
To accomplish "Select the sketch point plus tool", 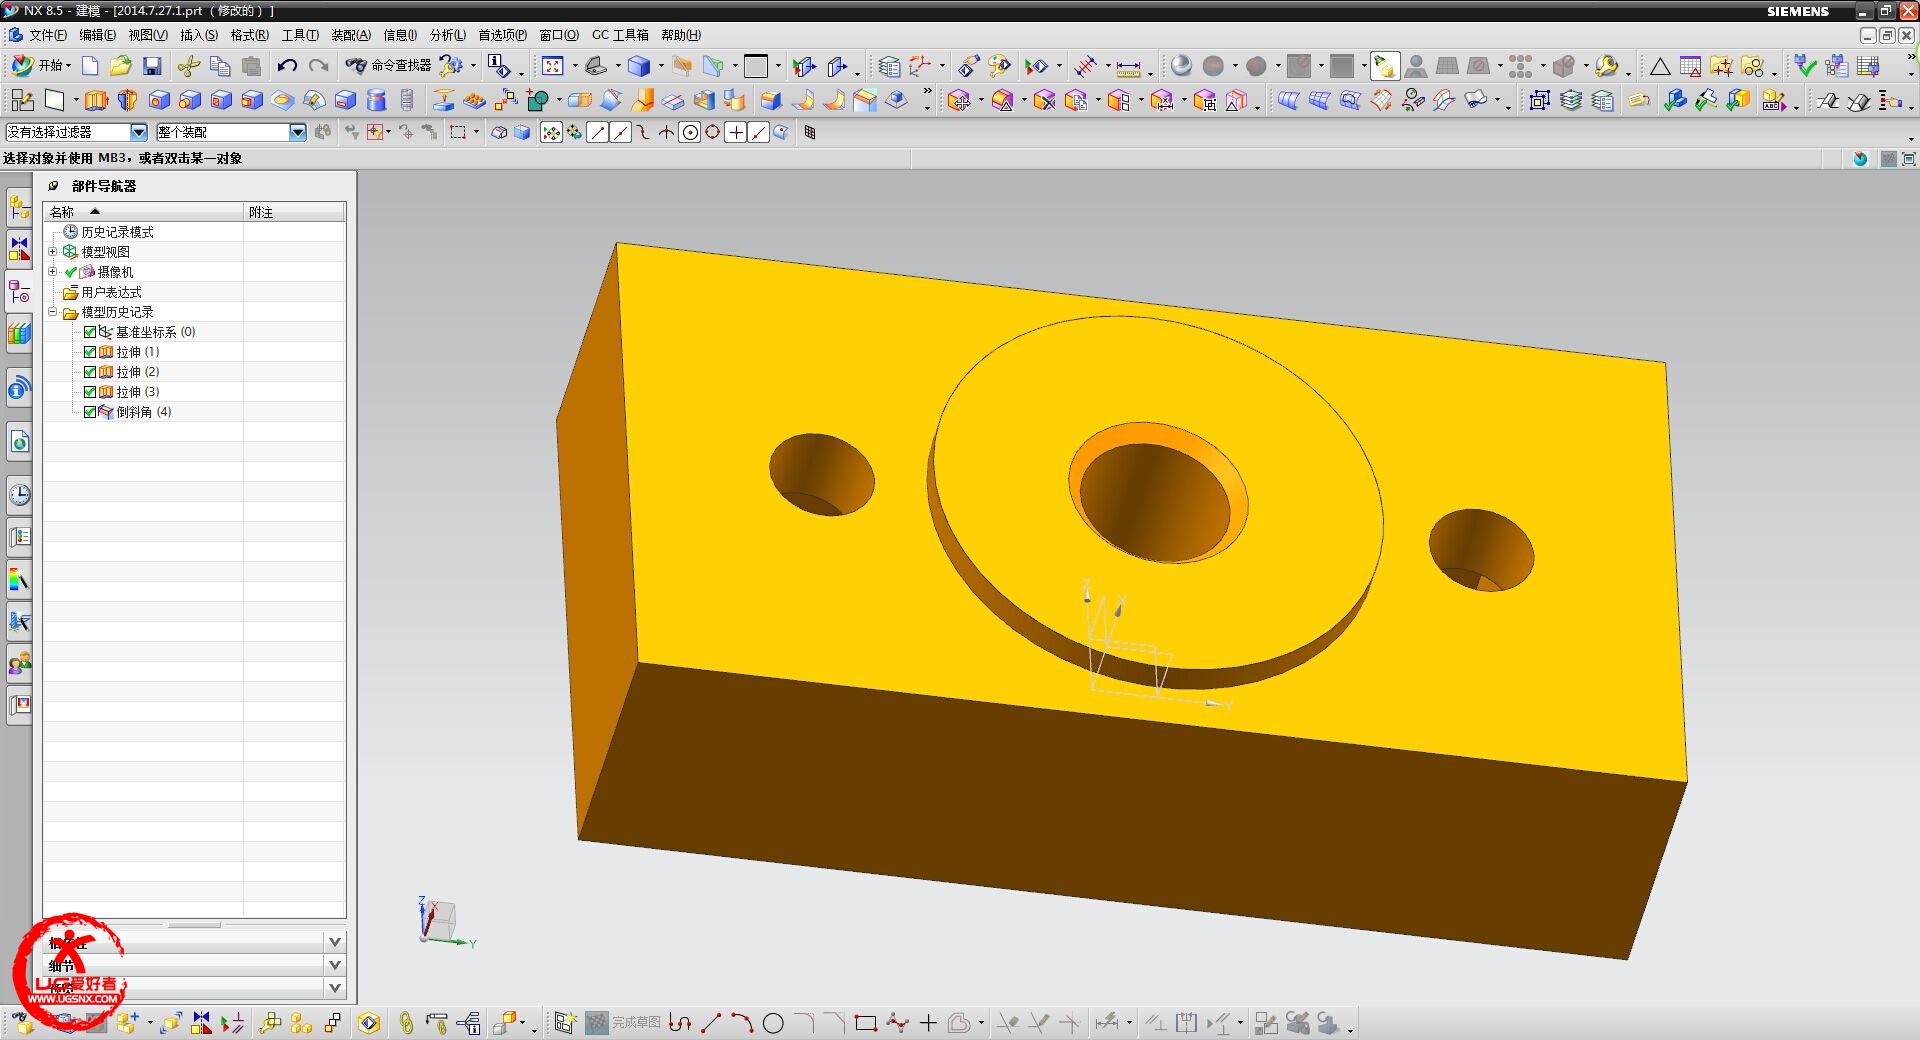I will 928,1023.
